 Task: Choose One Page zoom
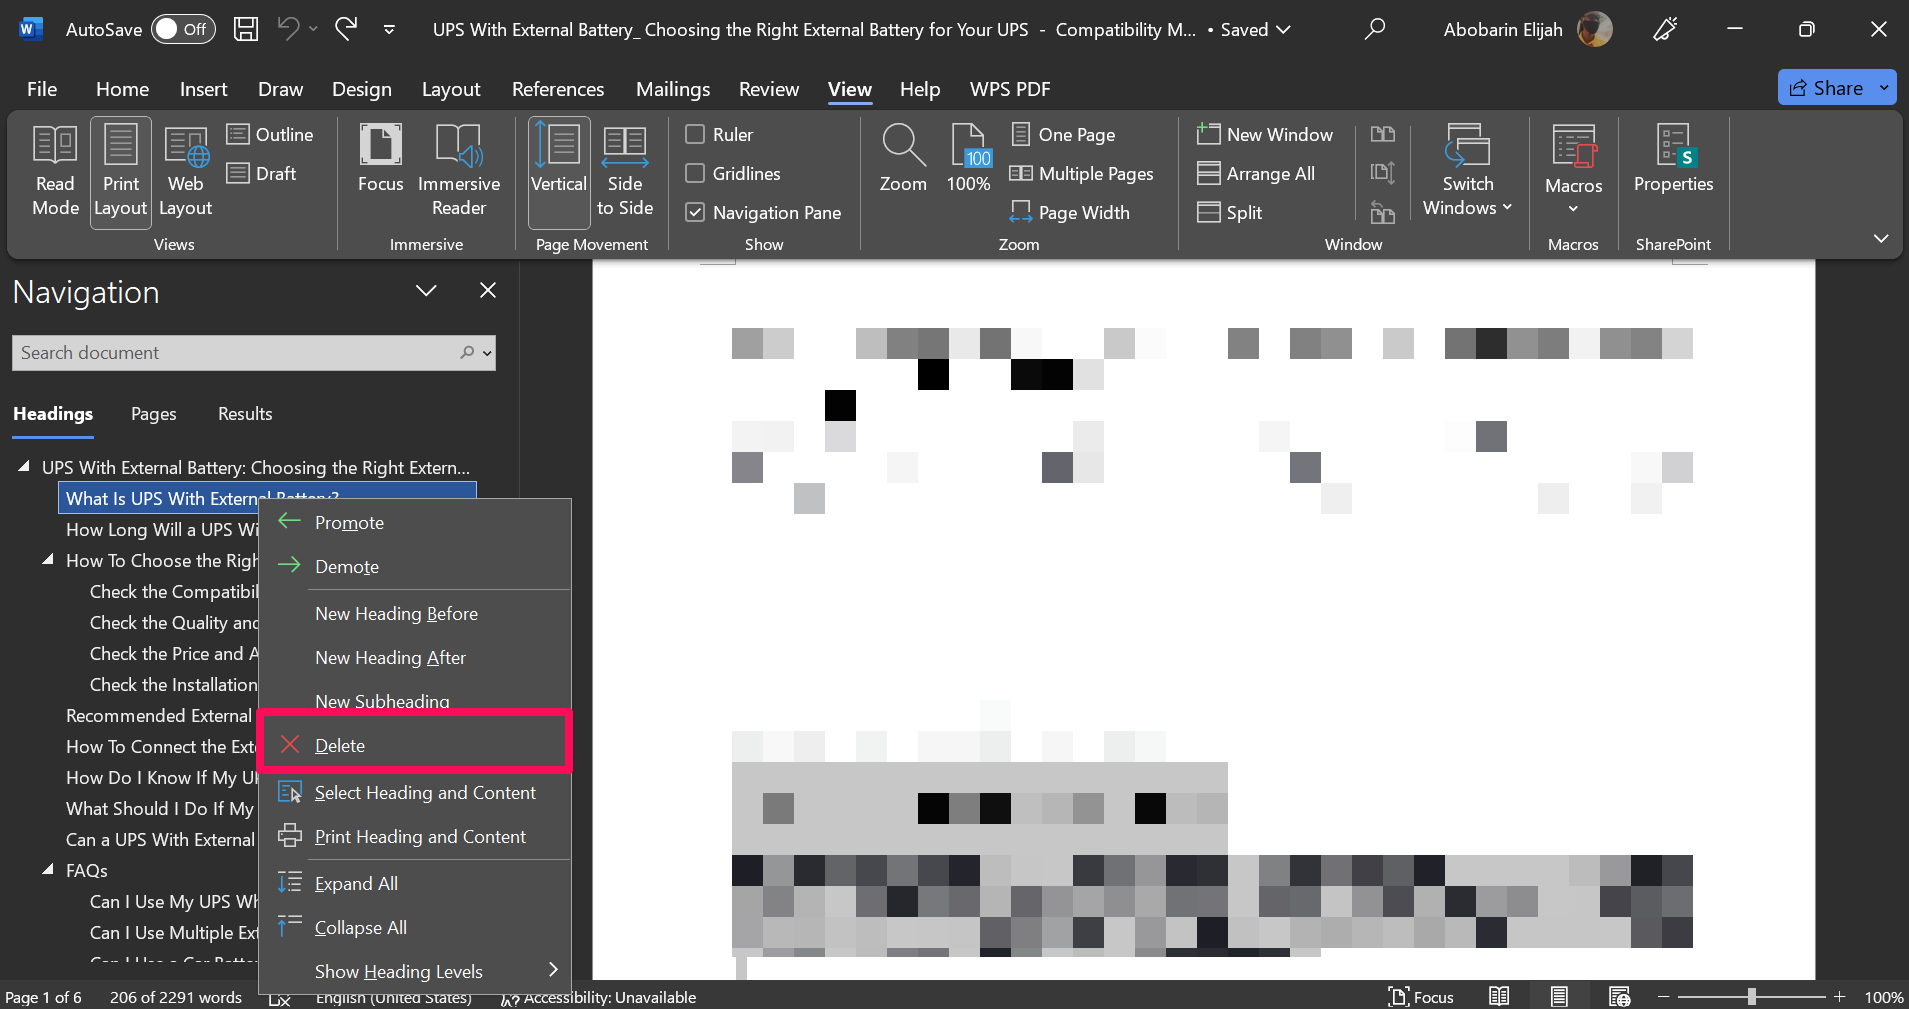[1063, 134]
